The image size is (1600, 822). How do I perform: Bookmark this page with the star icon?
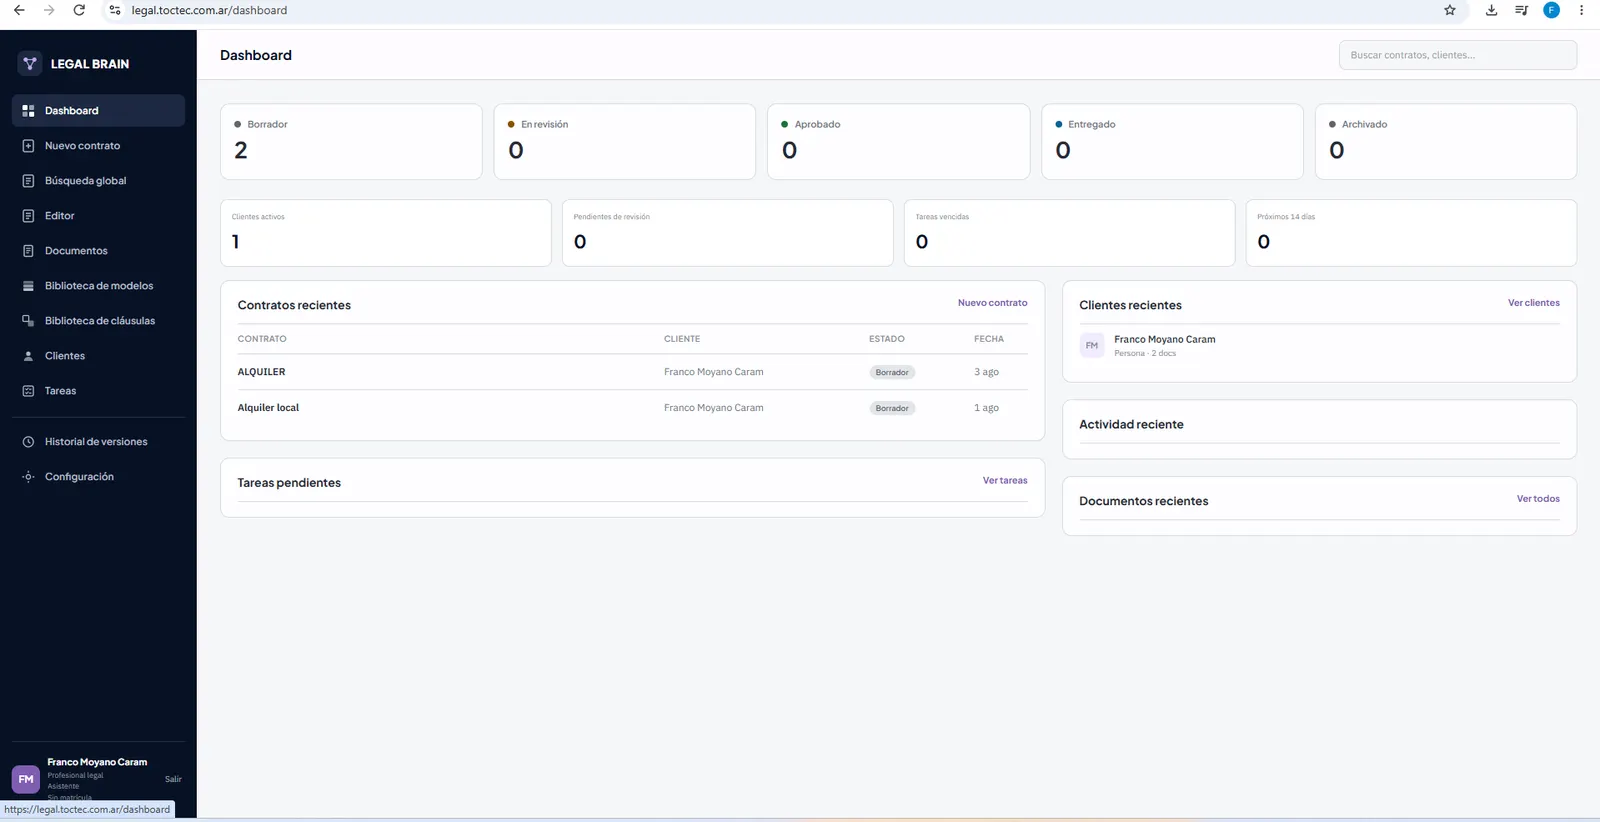[x=1450, y=10]
